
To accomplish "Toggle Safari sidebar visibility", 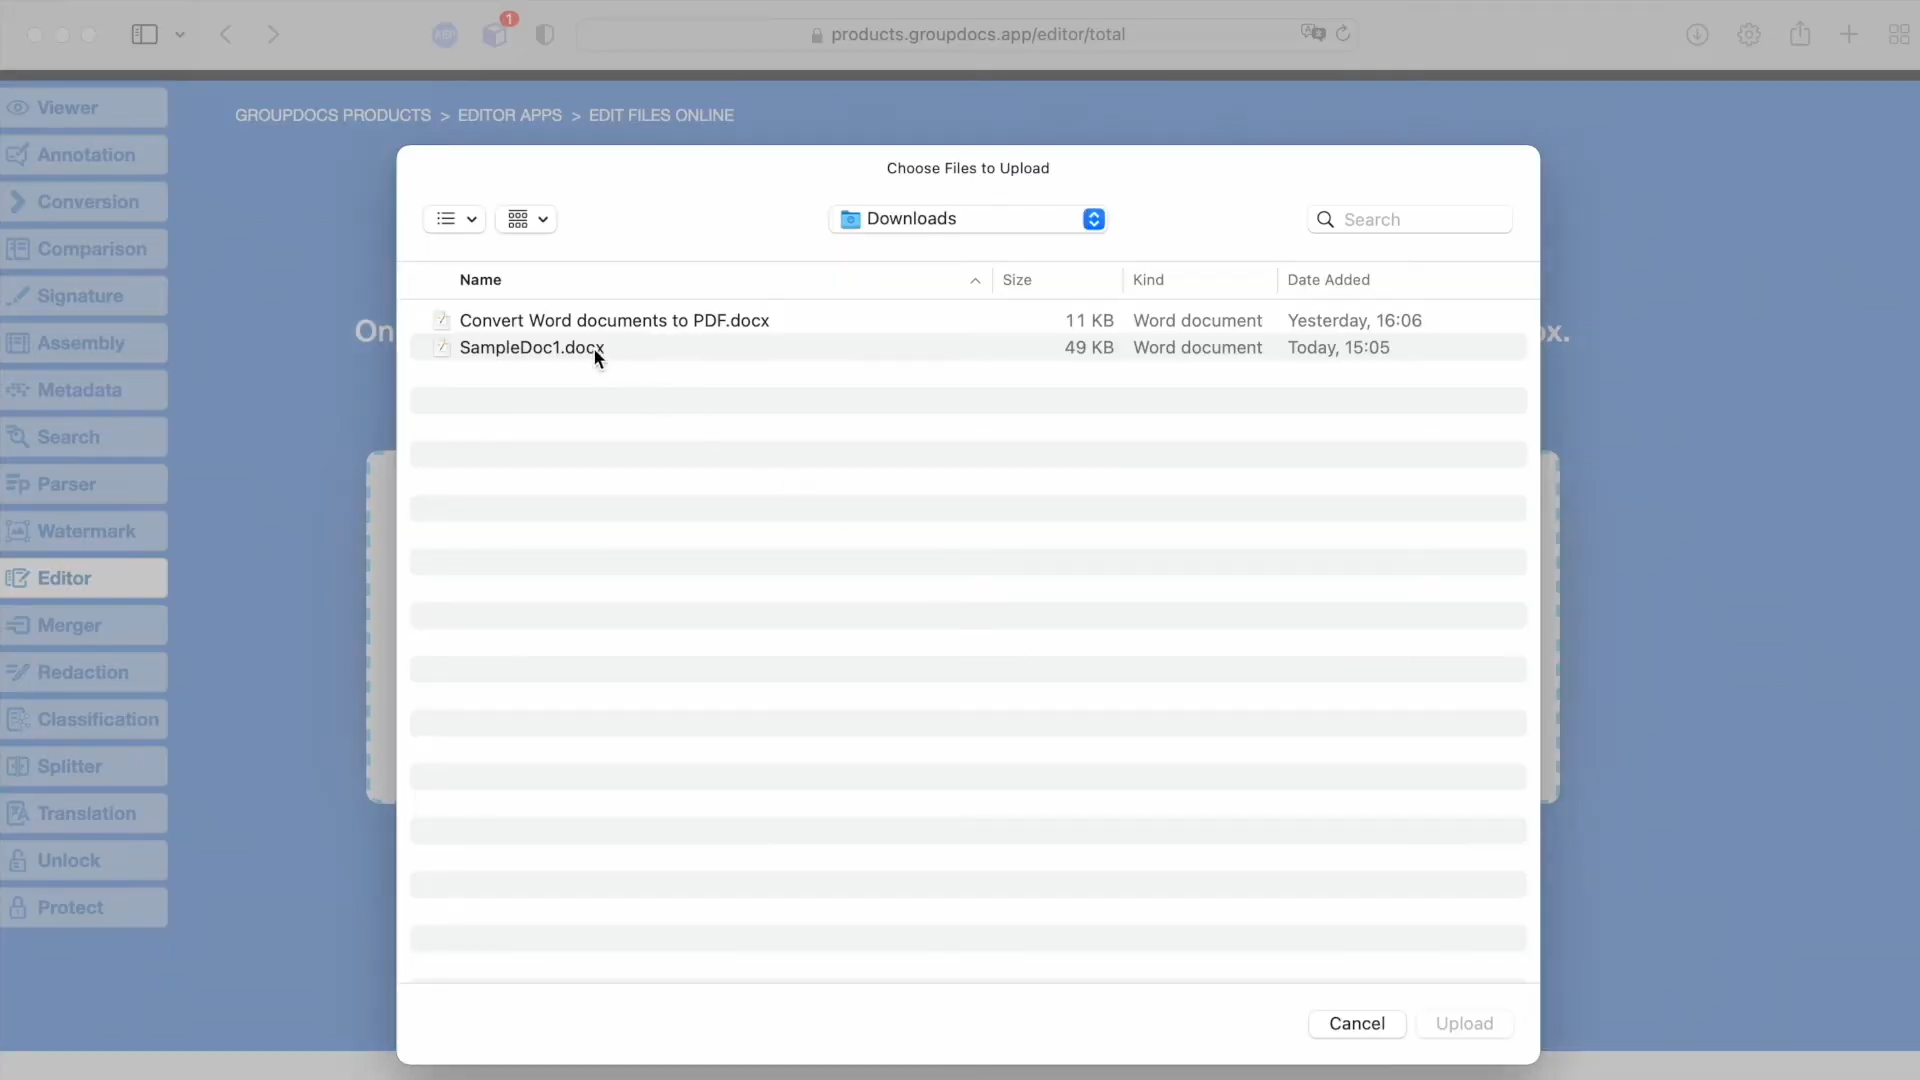I will (145, 35).
